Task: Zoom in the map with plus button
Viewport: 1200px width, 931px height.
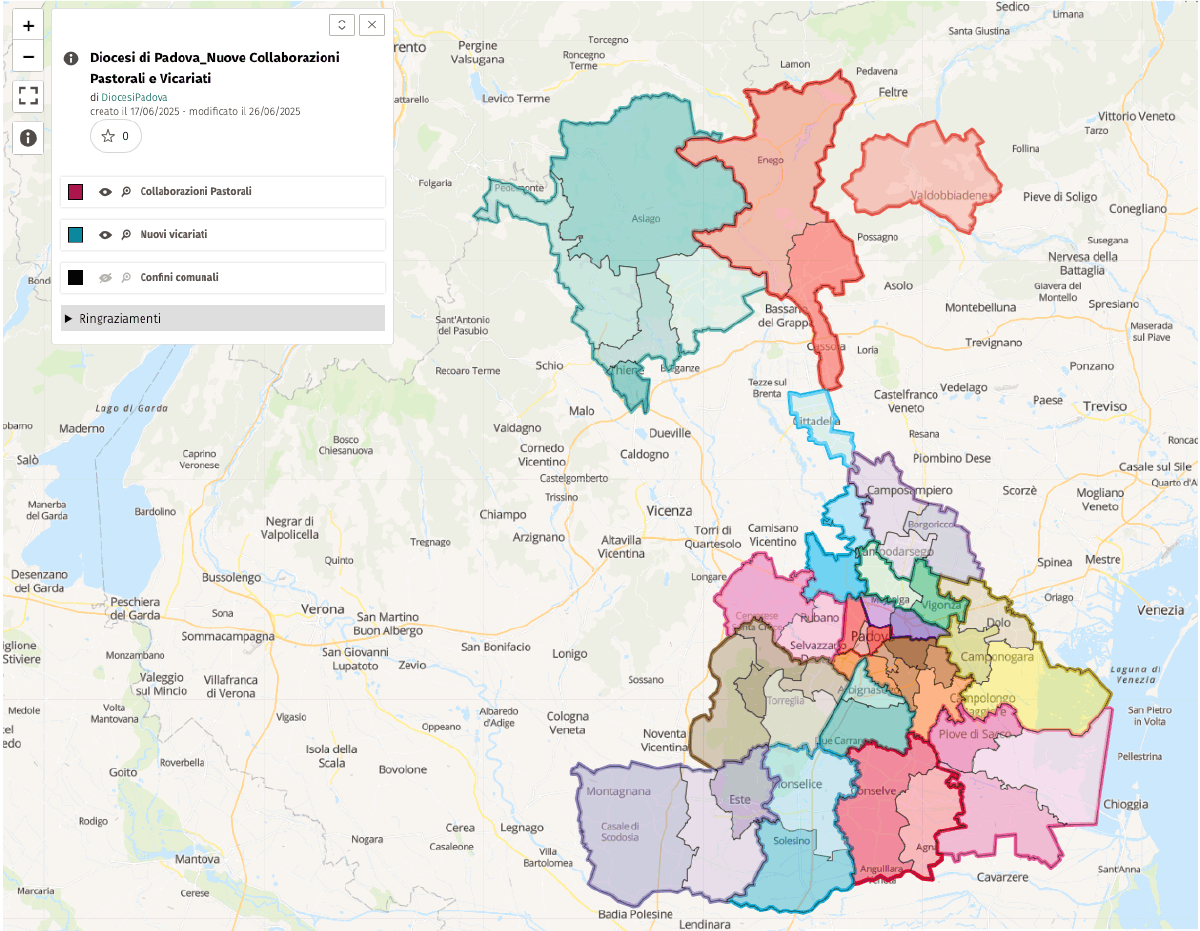Action: pos(28,26)
